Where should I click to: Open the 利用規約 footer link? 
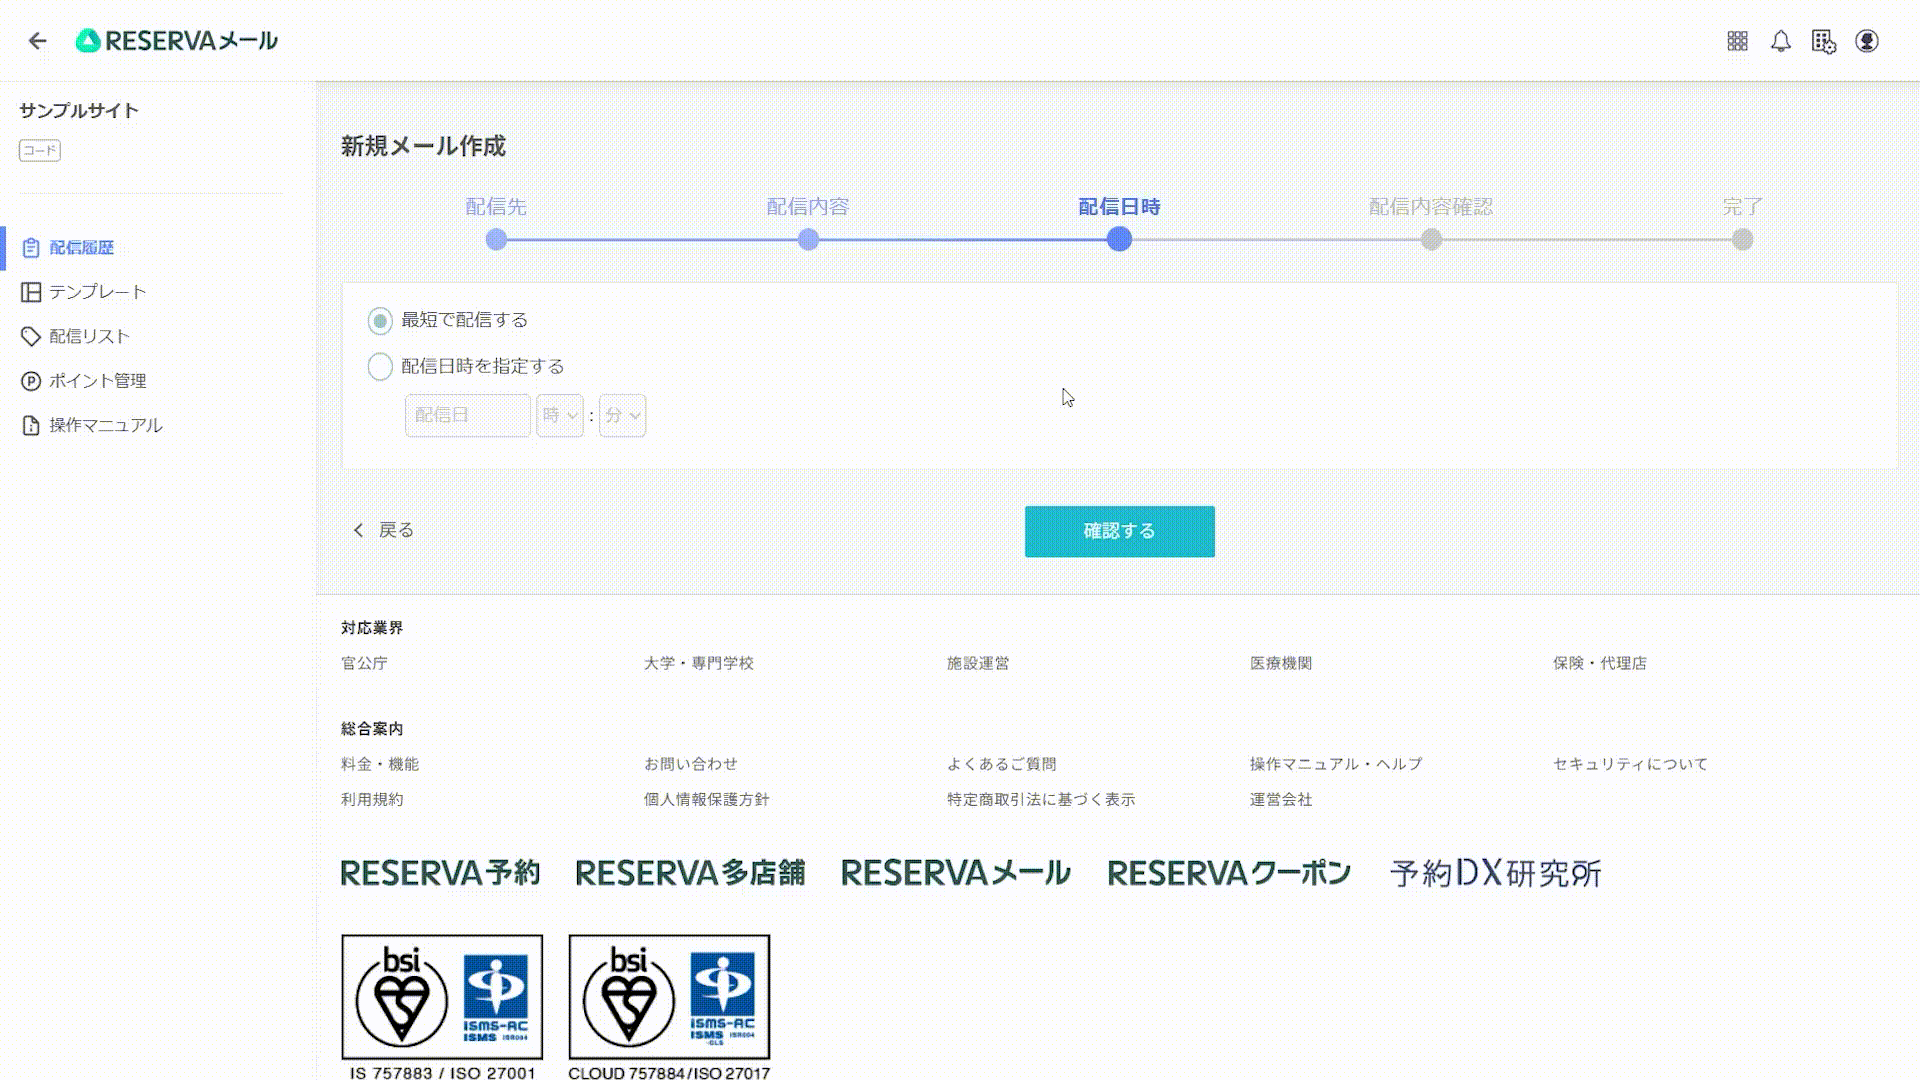(x=372, y=800)
